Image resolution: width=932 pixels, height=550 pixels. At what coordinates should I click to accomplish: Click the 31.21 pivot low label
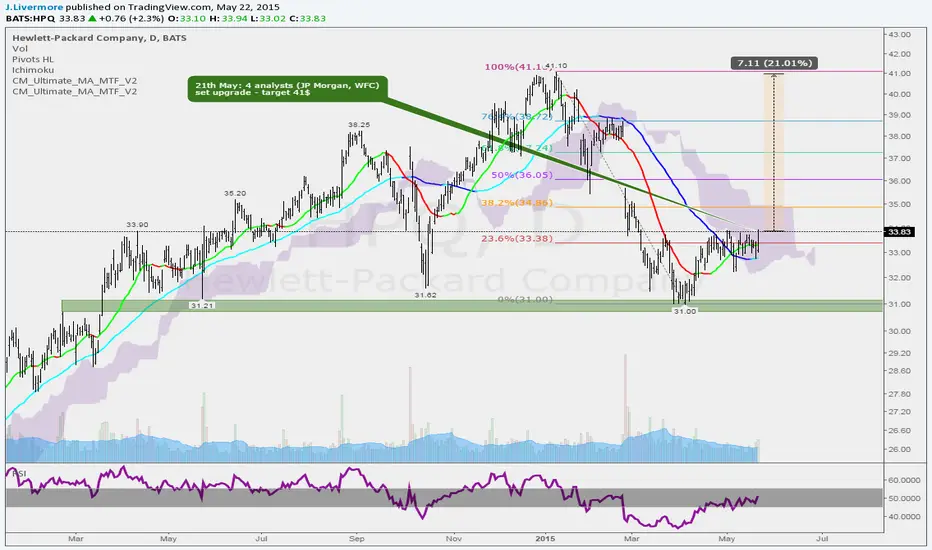pyautogui.click(x=201, y=305)
